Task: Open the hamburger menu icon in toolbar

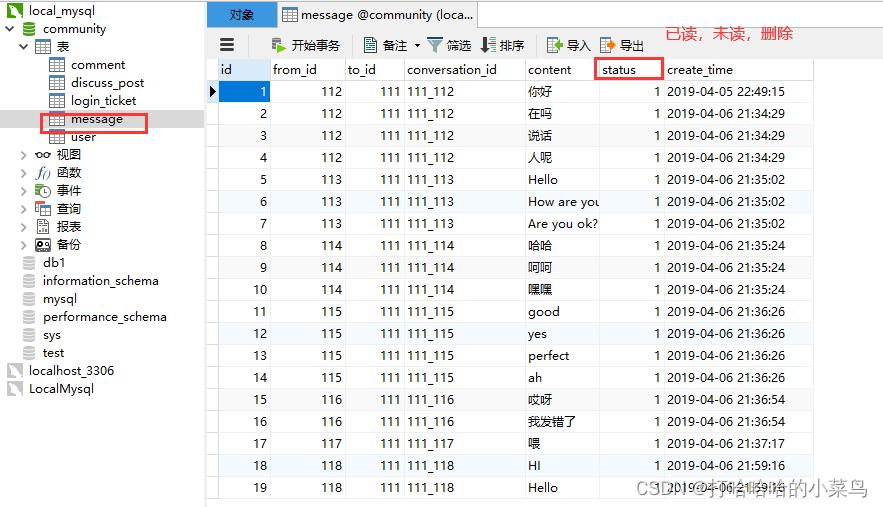Action: (227, 45)
